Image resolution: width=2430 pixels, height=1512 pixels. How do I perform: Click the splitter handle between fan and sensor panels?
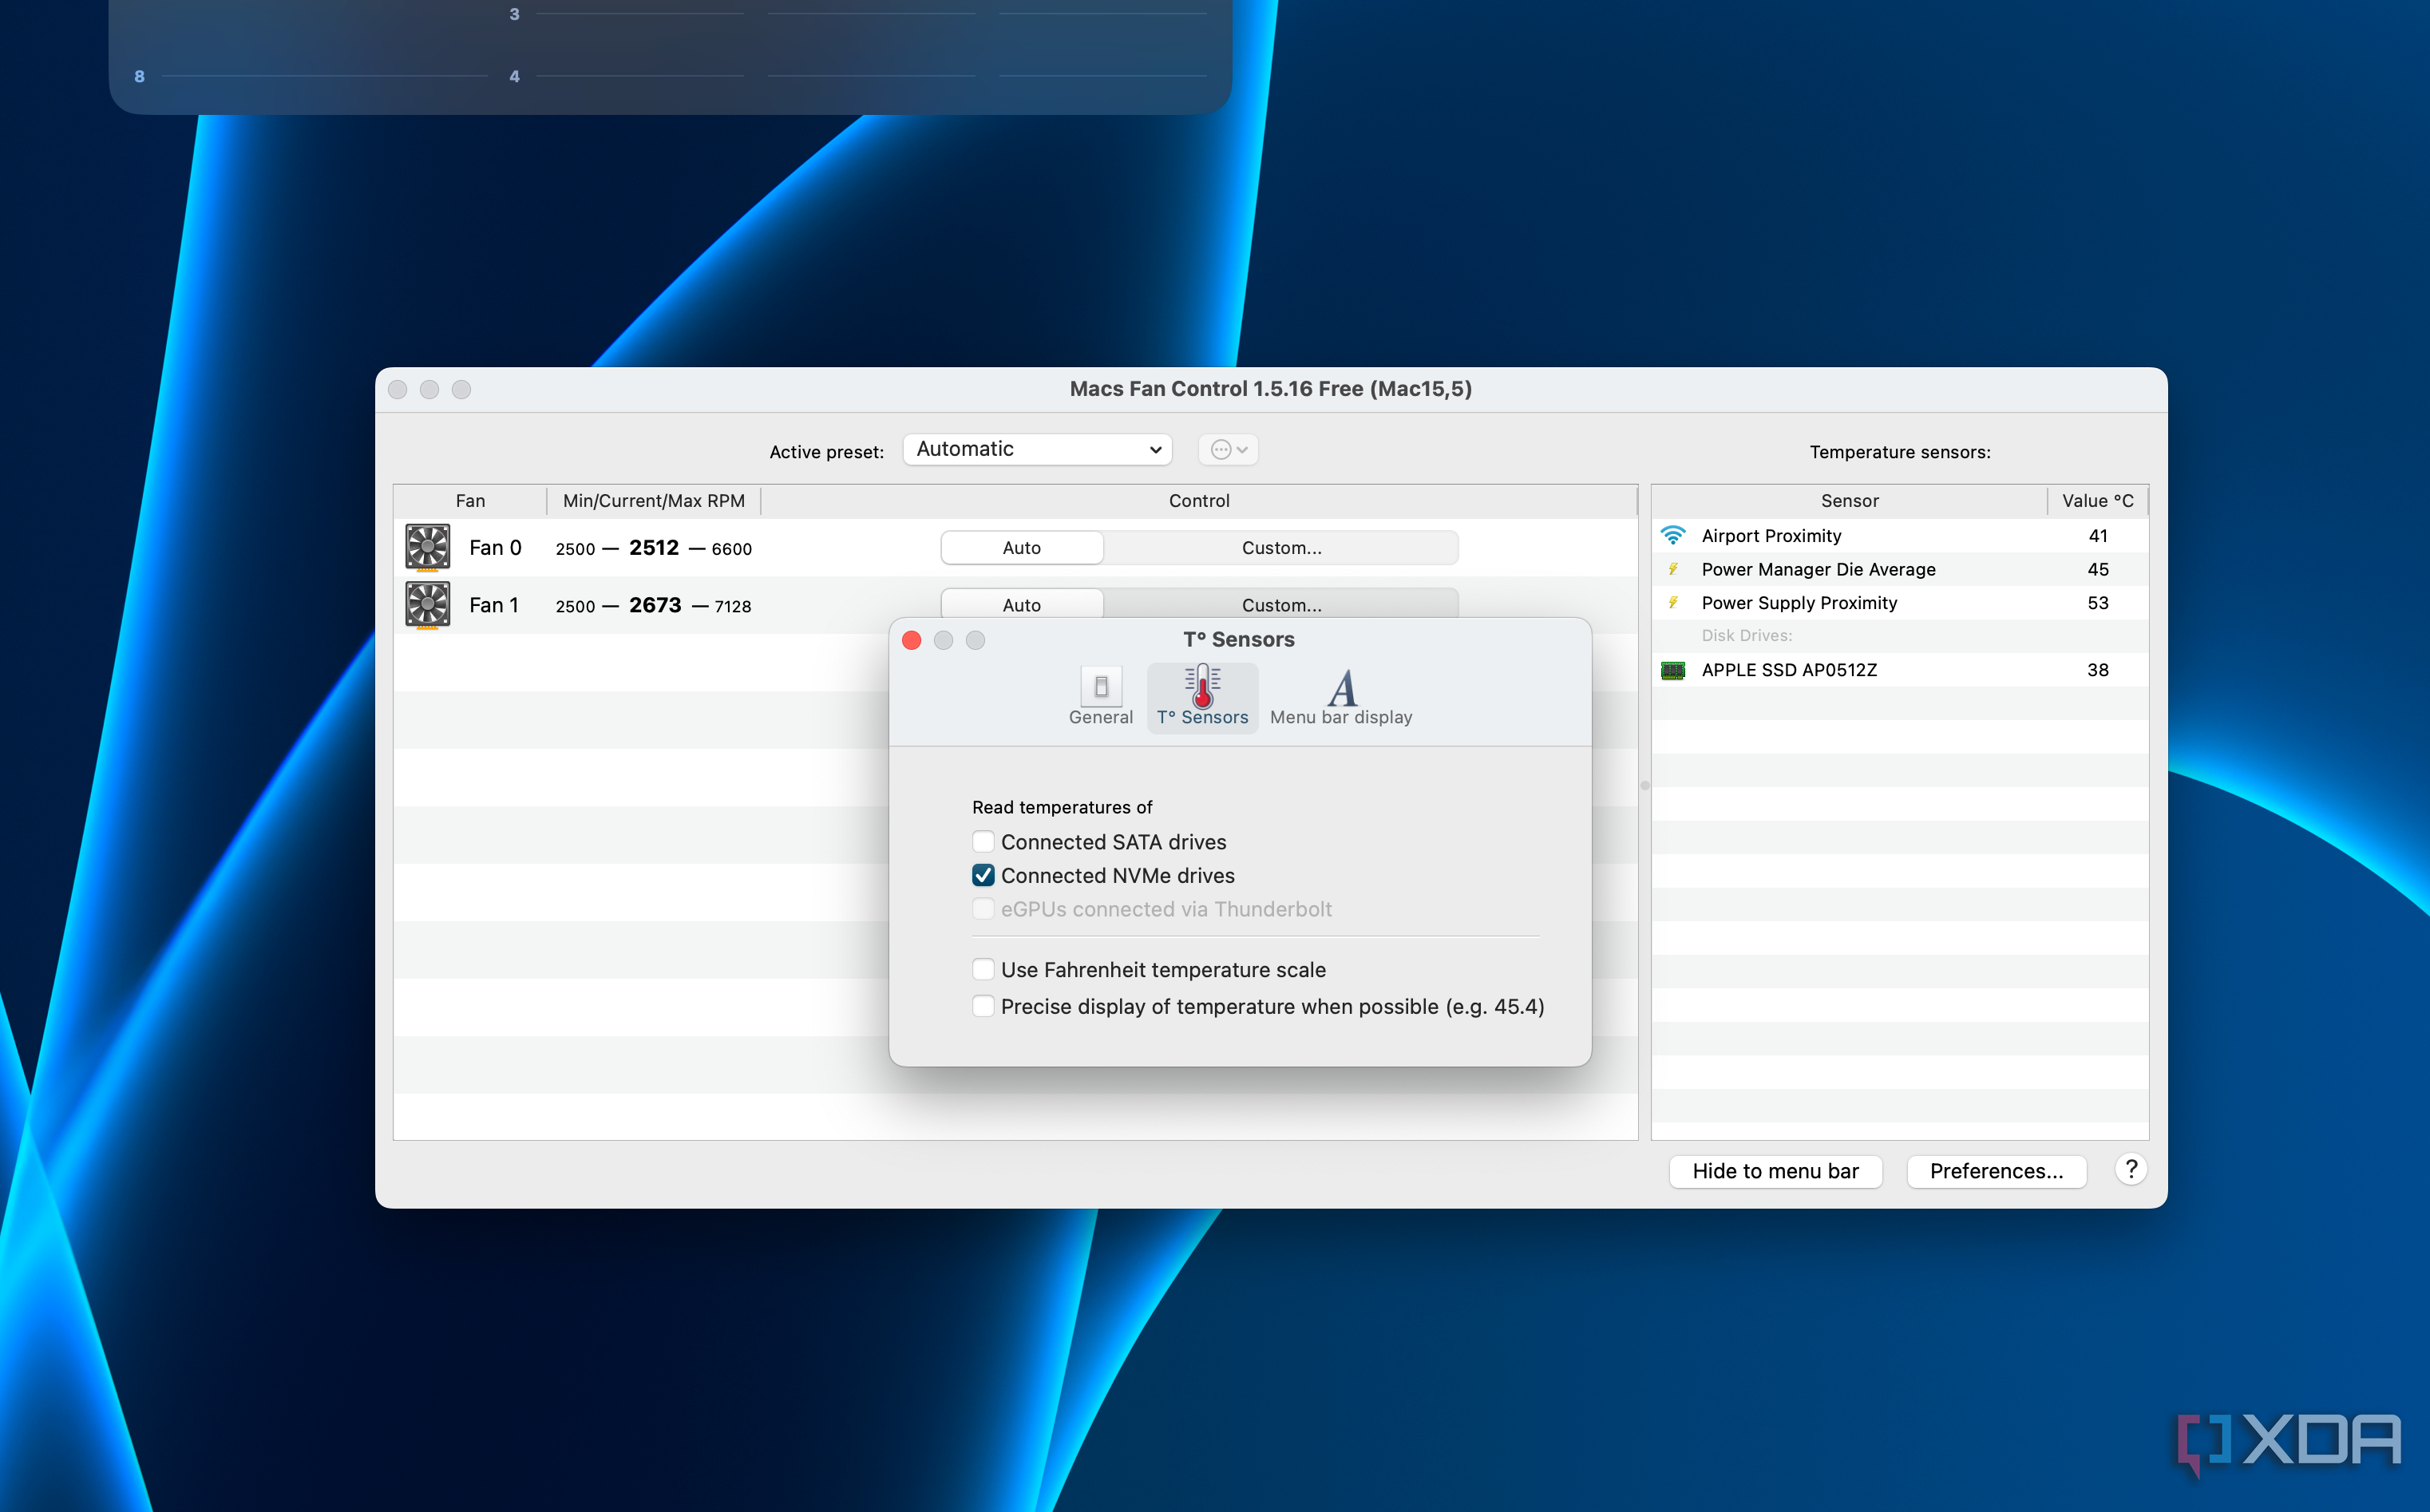click(x=1644, y=785)
